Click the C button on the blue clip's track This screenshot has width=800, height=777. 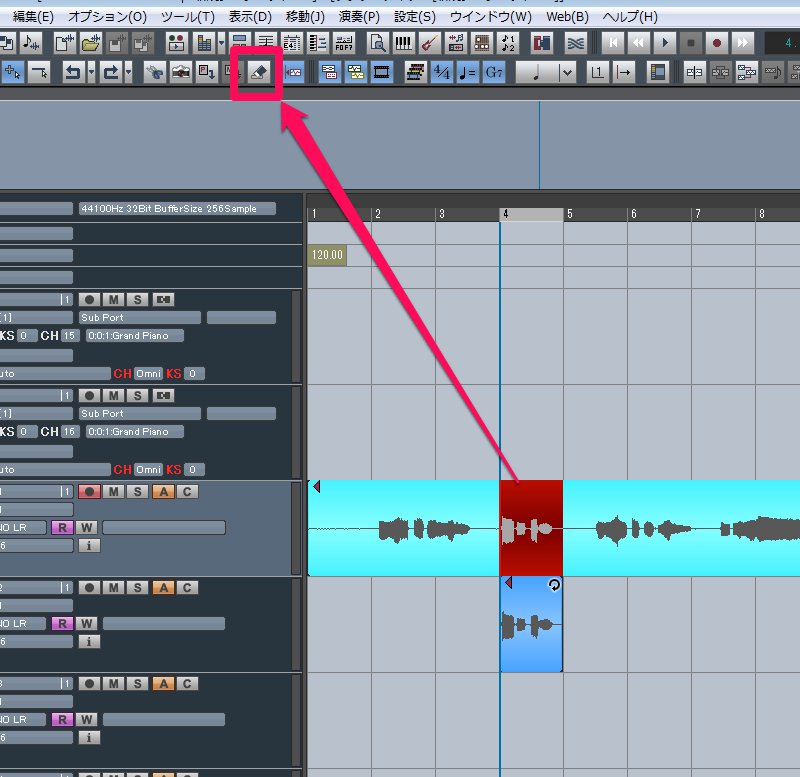(187, 588)
